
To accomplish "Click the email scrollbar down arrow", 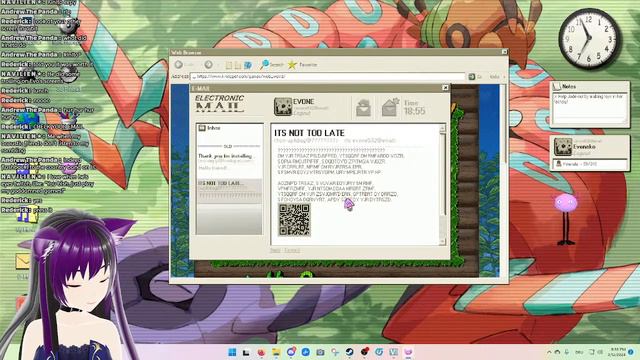I will (442, 242).
